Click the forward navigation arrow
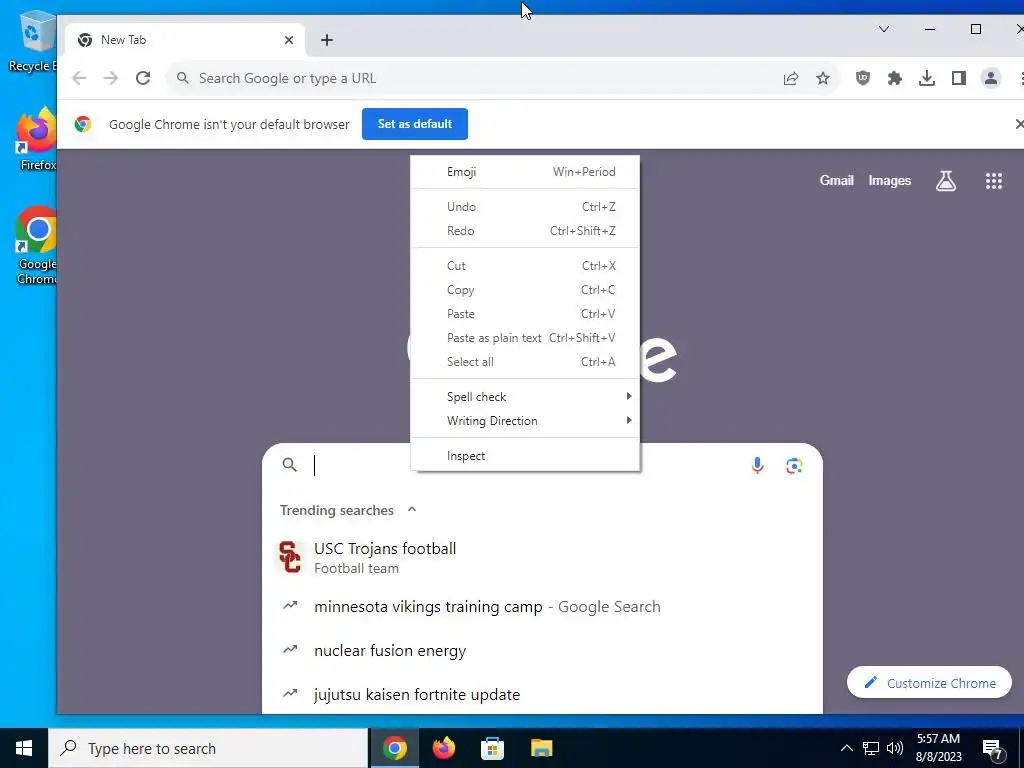Screen dimensions: 1024x768 pos(111,78)
